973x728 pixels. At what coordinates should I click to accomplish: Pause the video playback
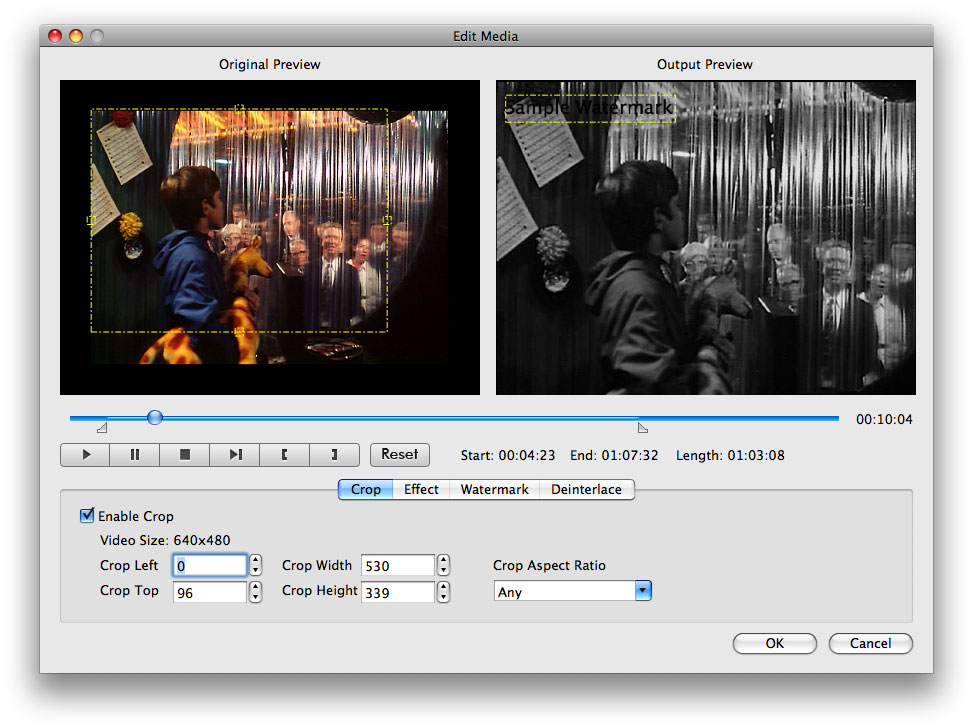(x=135, y=455)
